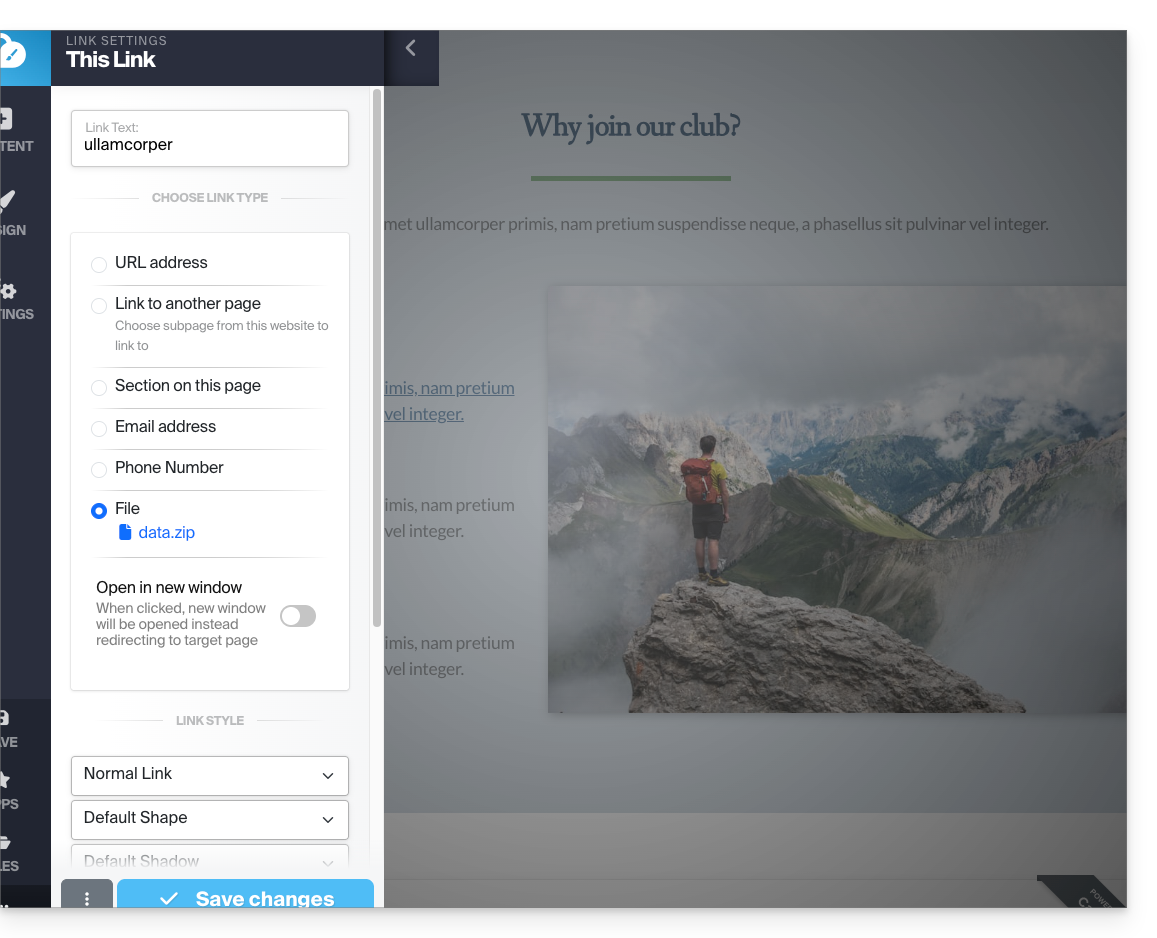Select Link to another page option
Image resolution: width=1157 pixels, height=938 pixels.
[99, 305]
